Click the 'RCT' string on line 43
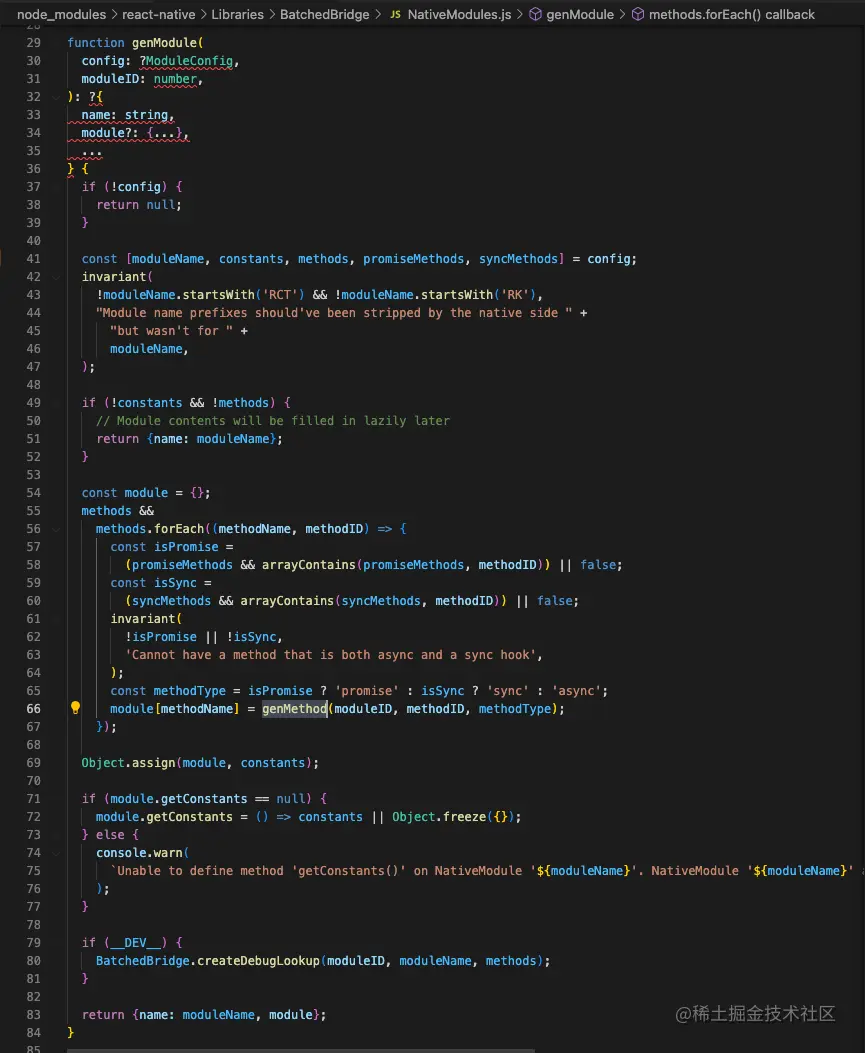 (280, 295)
